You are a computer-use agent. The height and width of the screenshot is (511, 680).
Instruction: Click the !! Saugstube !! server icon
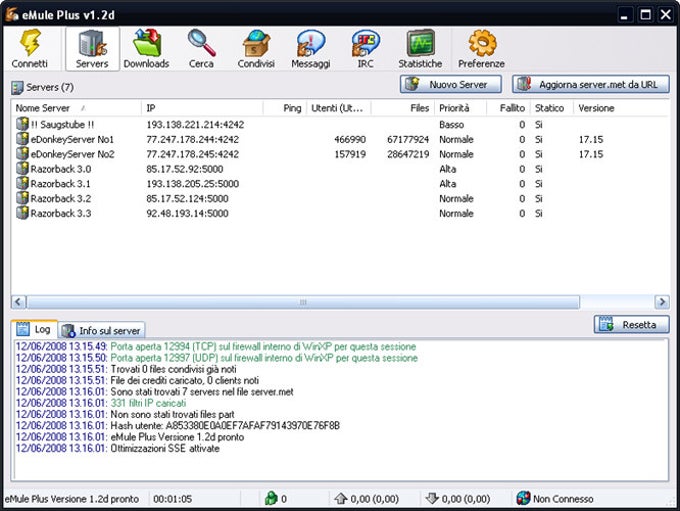tap(22, 124)
